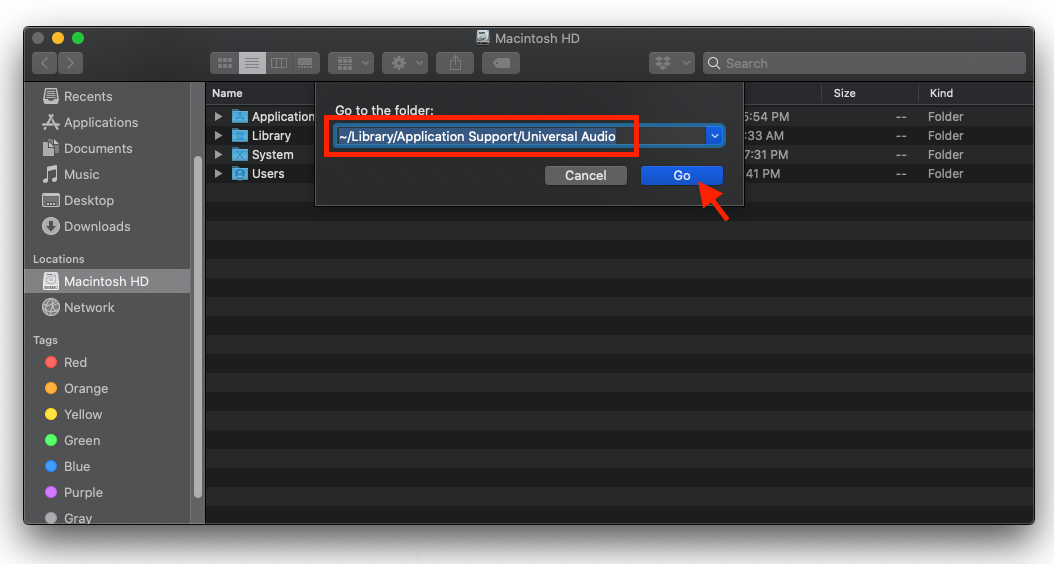Go forward with the right arrow
1054x564 pixels.
tap(71, 63)
